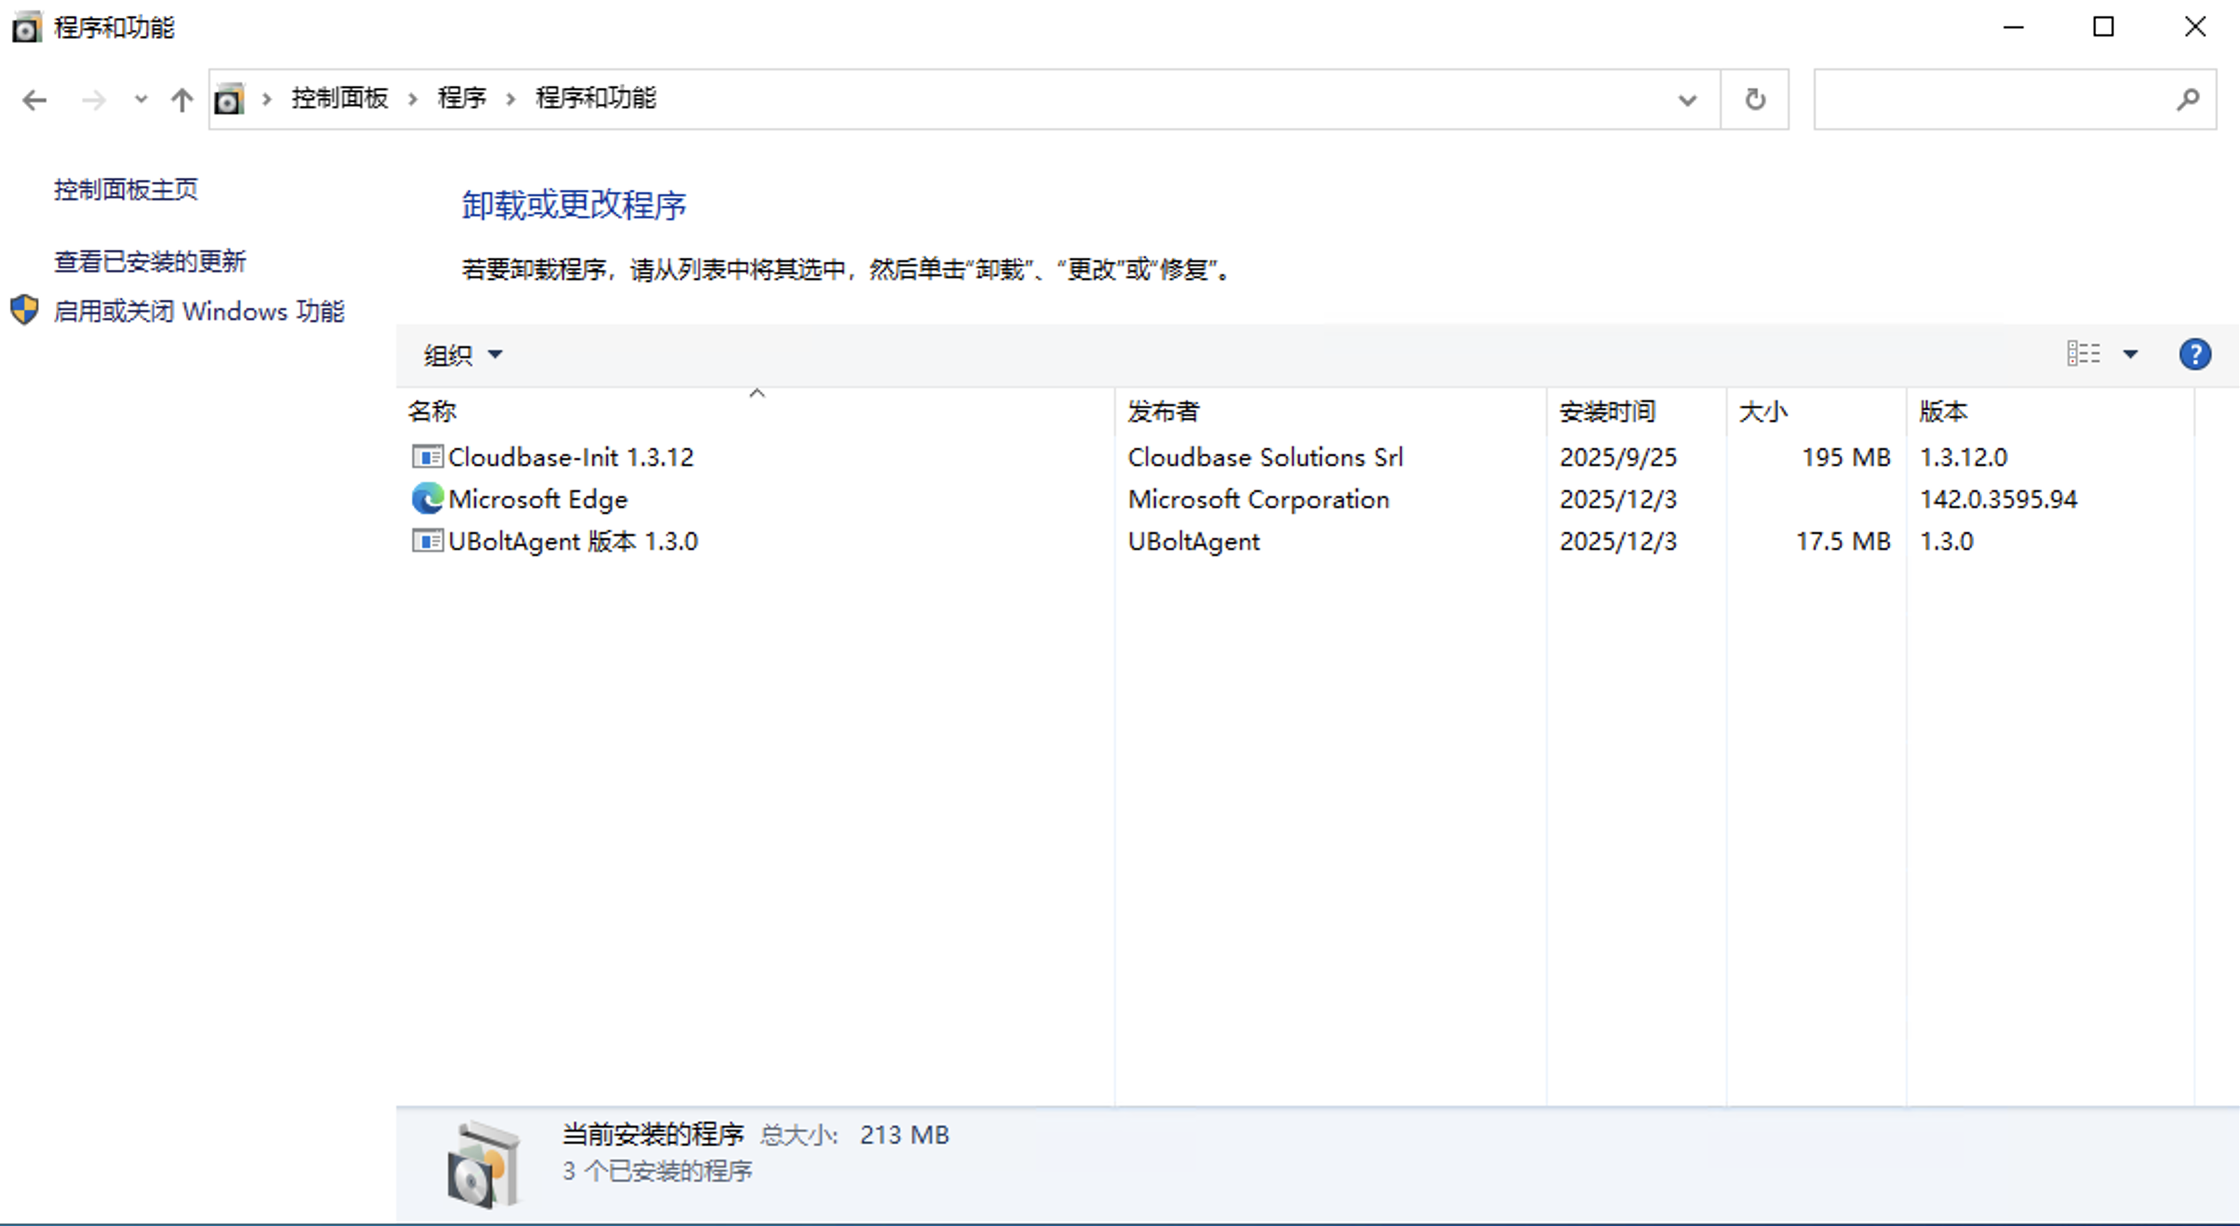2240x1226 pixels.
Task: Open the help question mark icon
Action: 2195,354
